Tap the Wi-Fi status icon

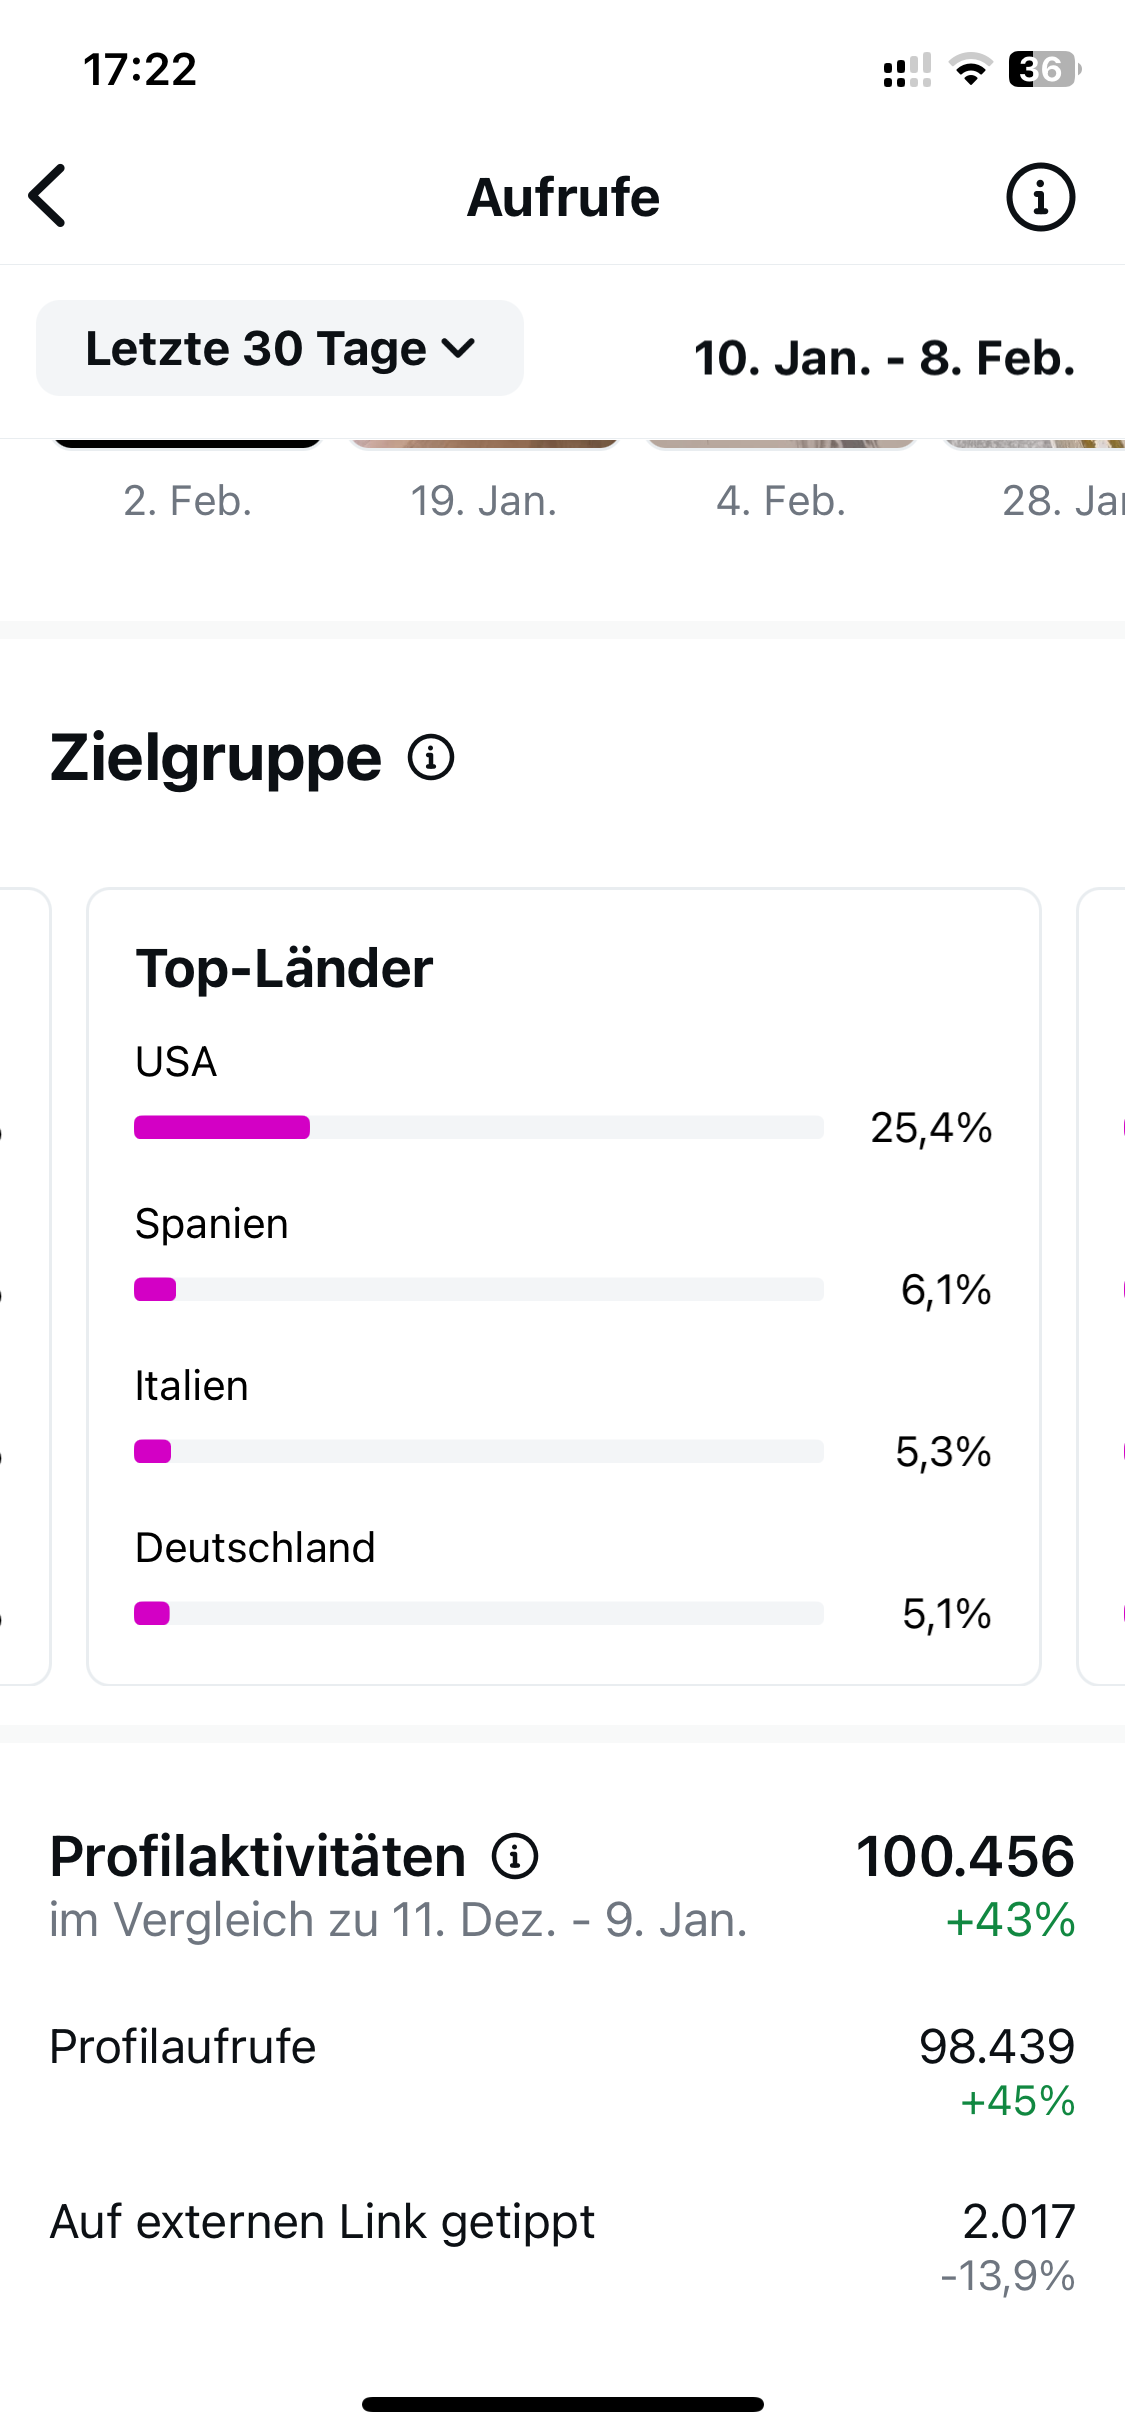[x=969, y=70]
